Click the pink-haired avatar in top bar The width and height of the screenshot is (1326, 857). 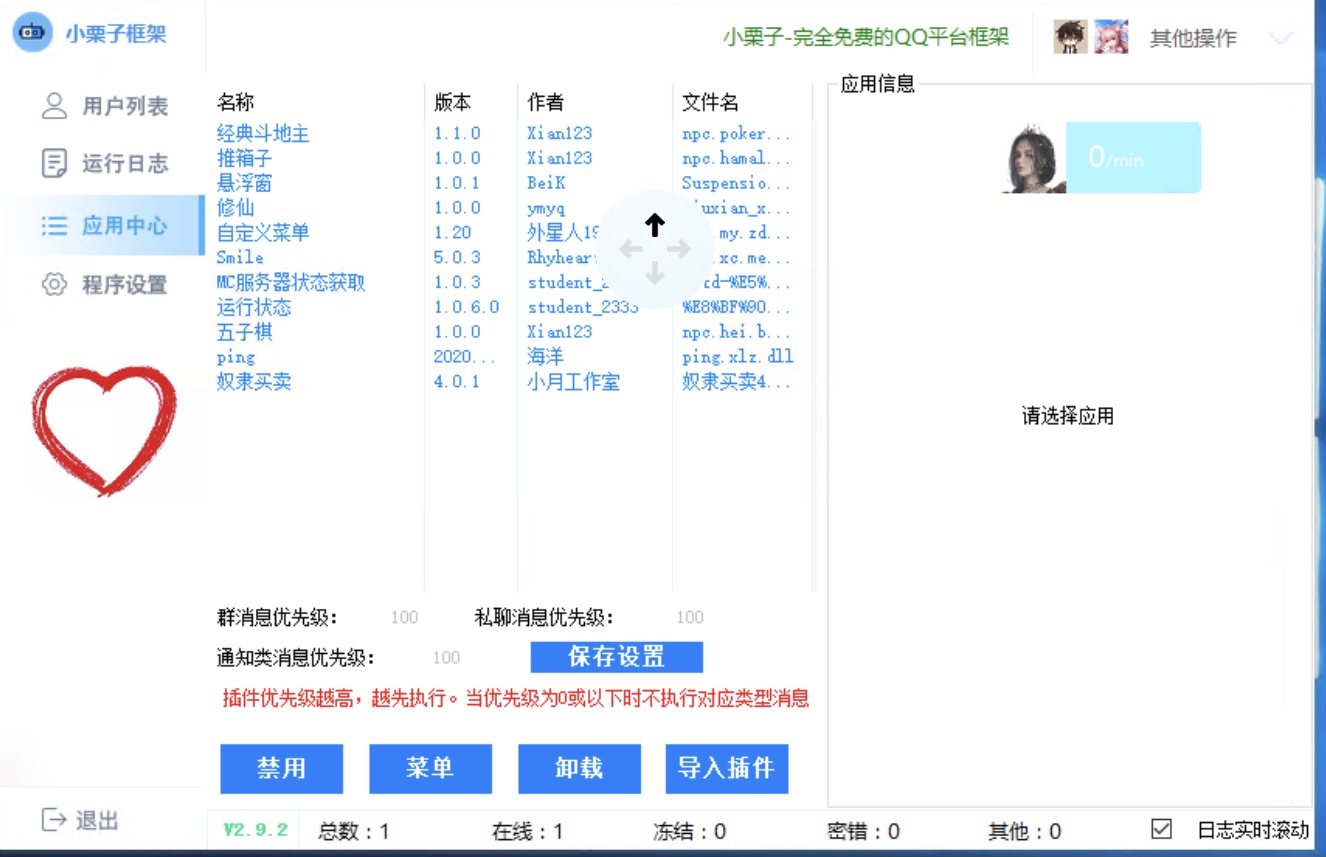(1110, 38)
